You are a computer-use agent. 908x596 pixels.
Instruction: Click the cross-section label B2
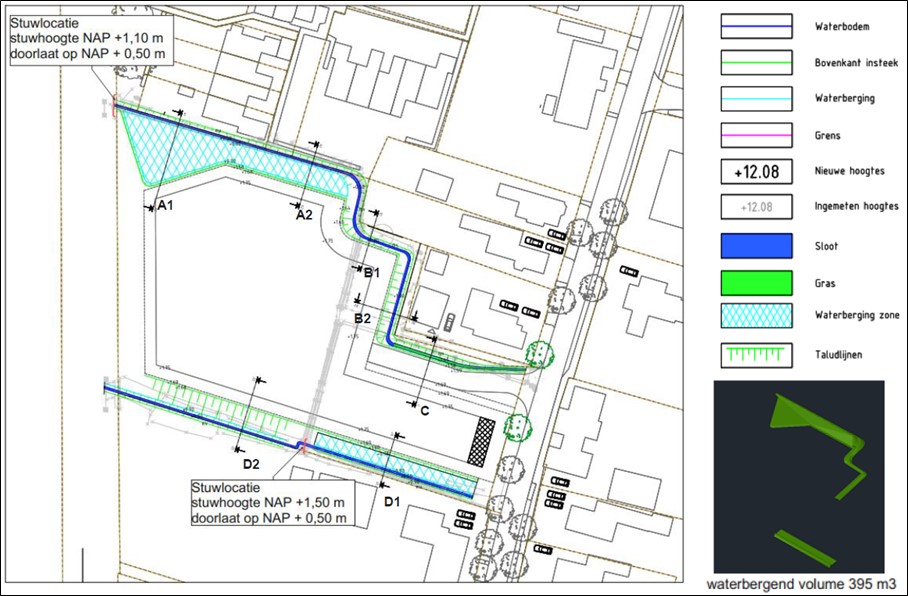(363, 318)
